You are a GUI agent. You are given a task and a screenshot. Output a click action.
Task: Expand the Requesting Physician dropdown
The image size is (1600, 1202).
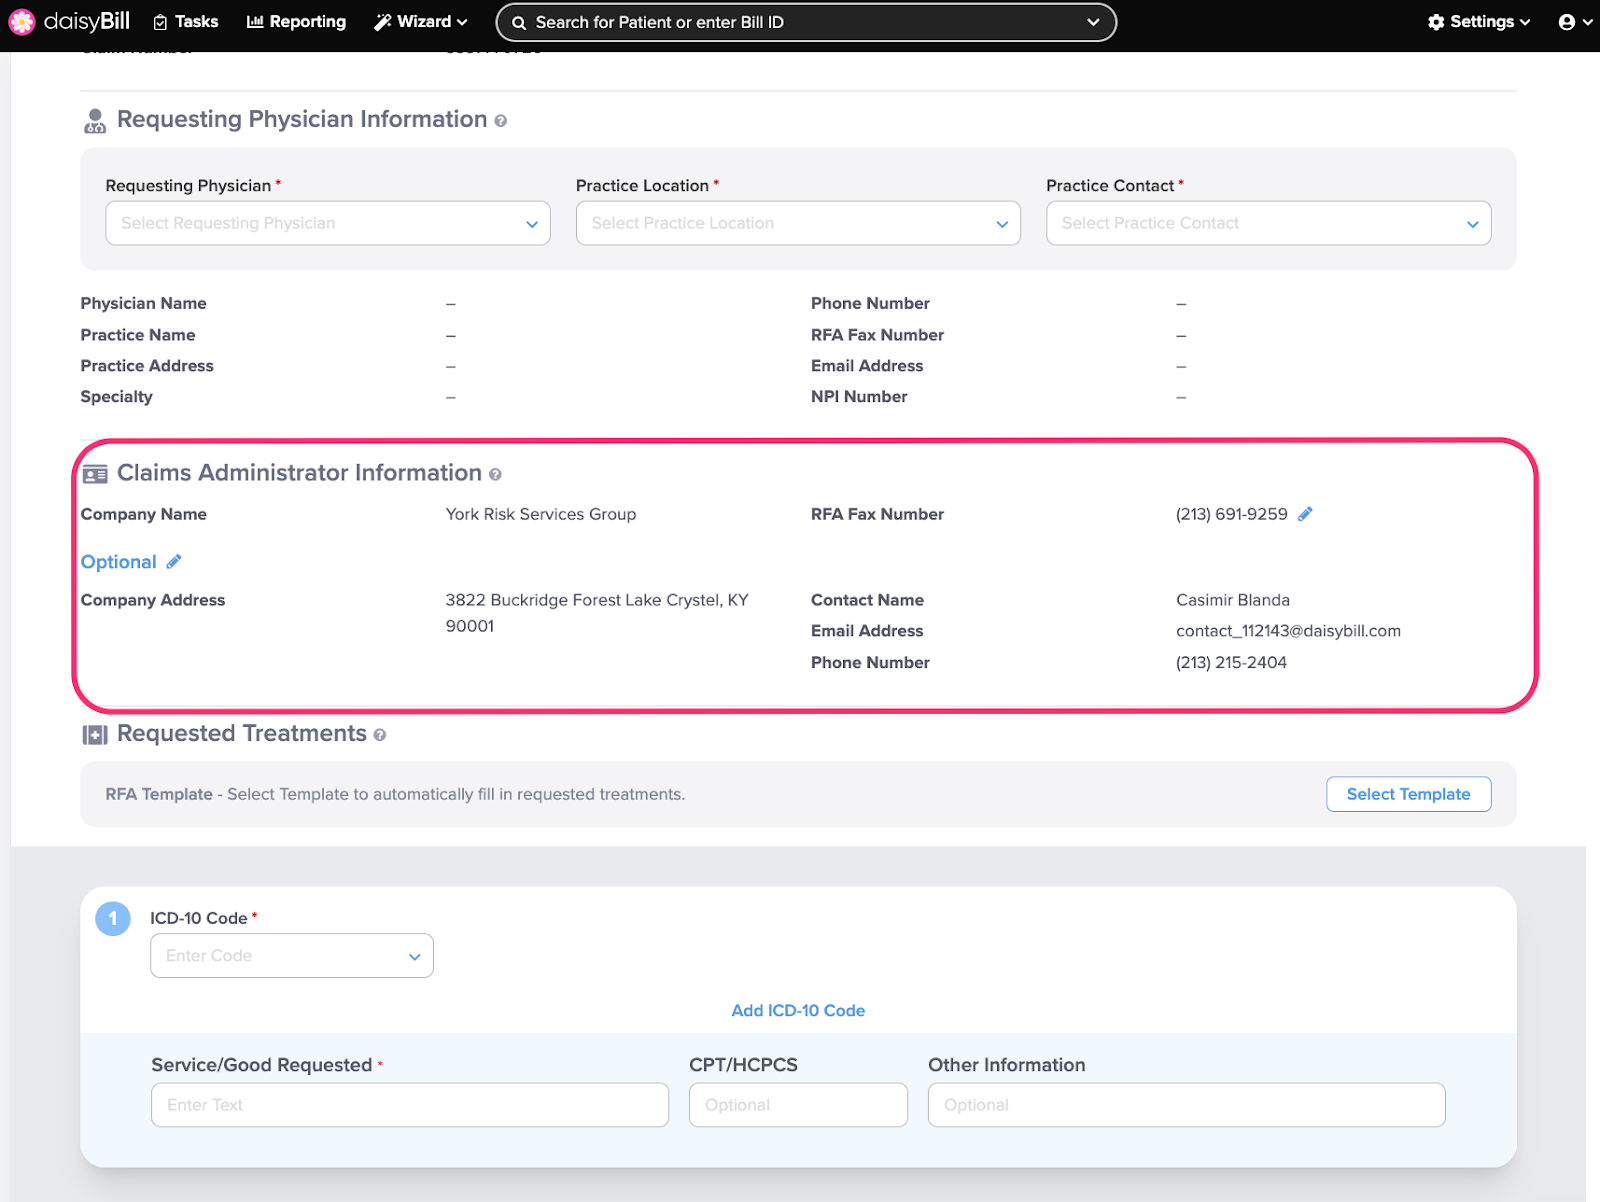click(327, 223)
